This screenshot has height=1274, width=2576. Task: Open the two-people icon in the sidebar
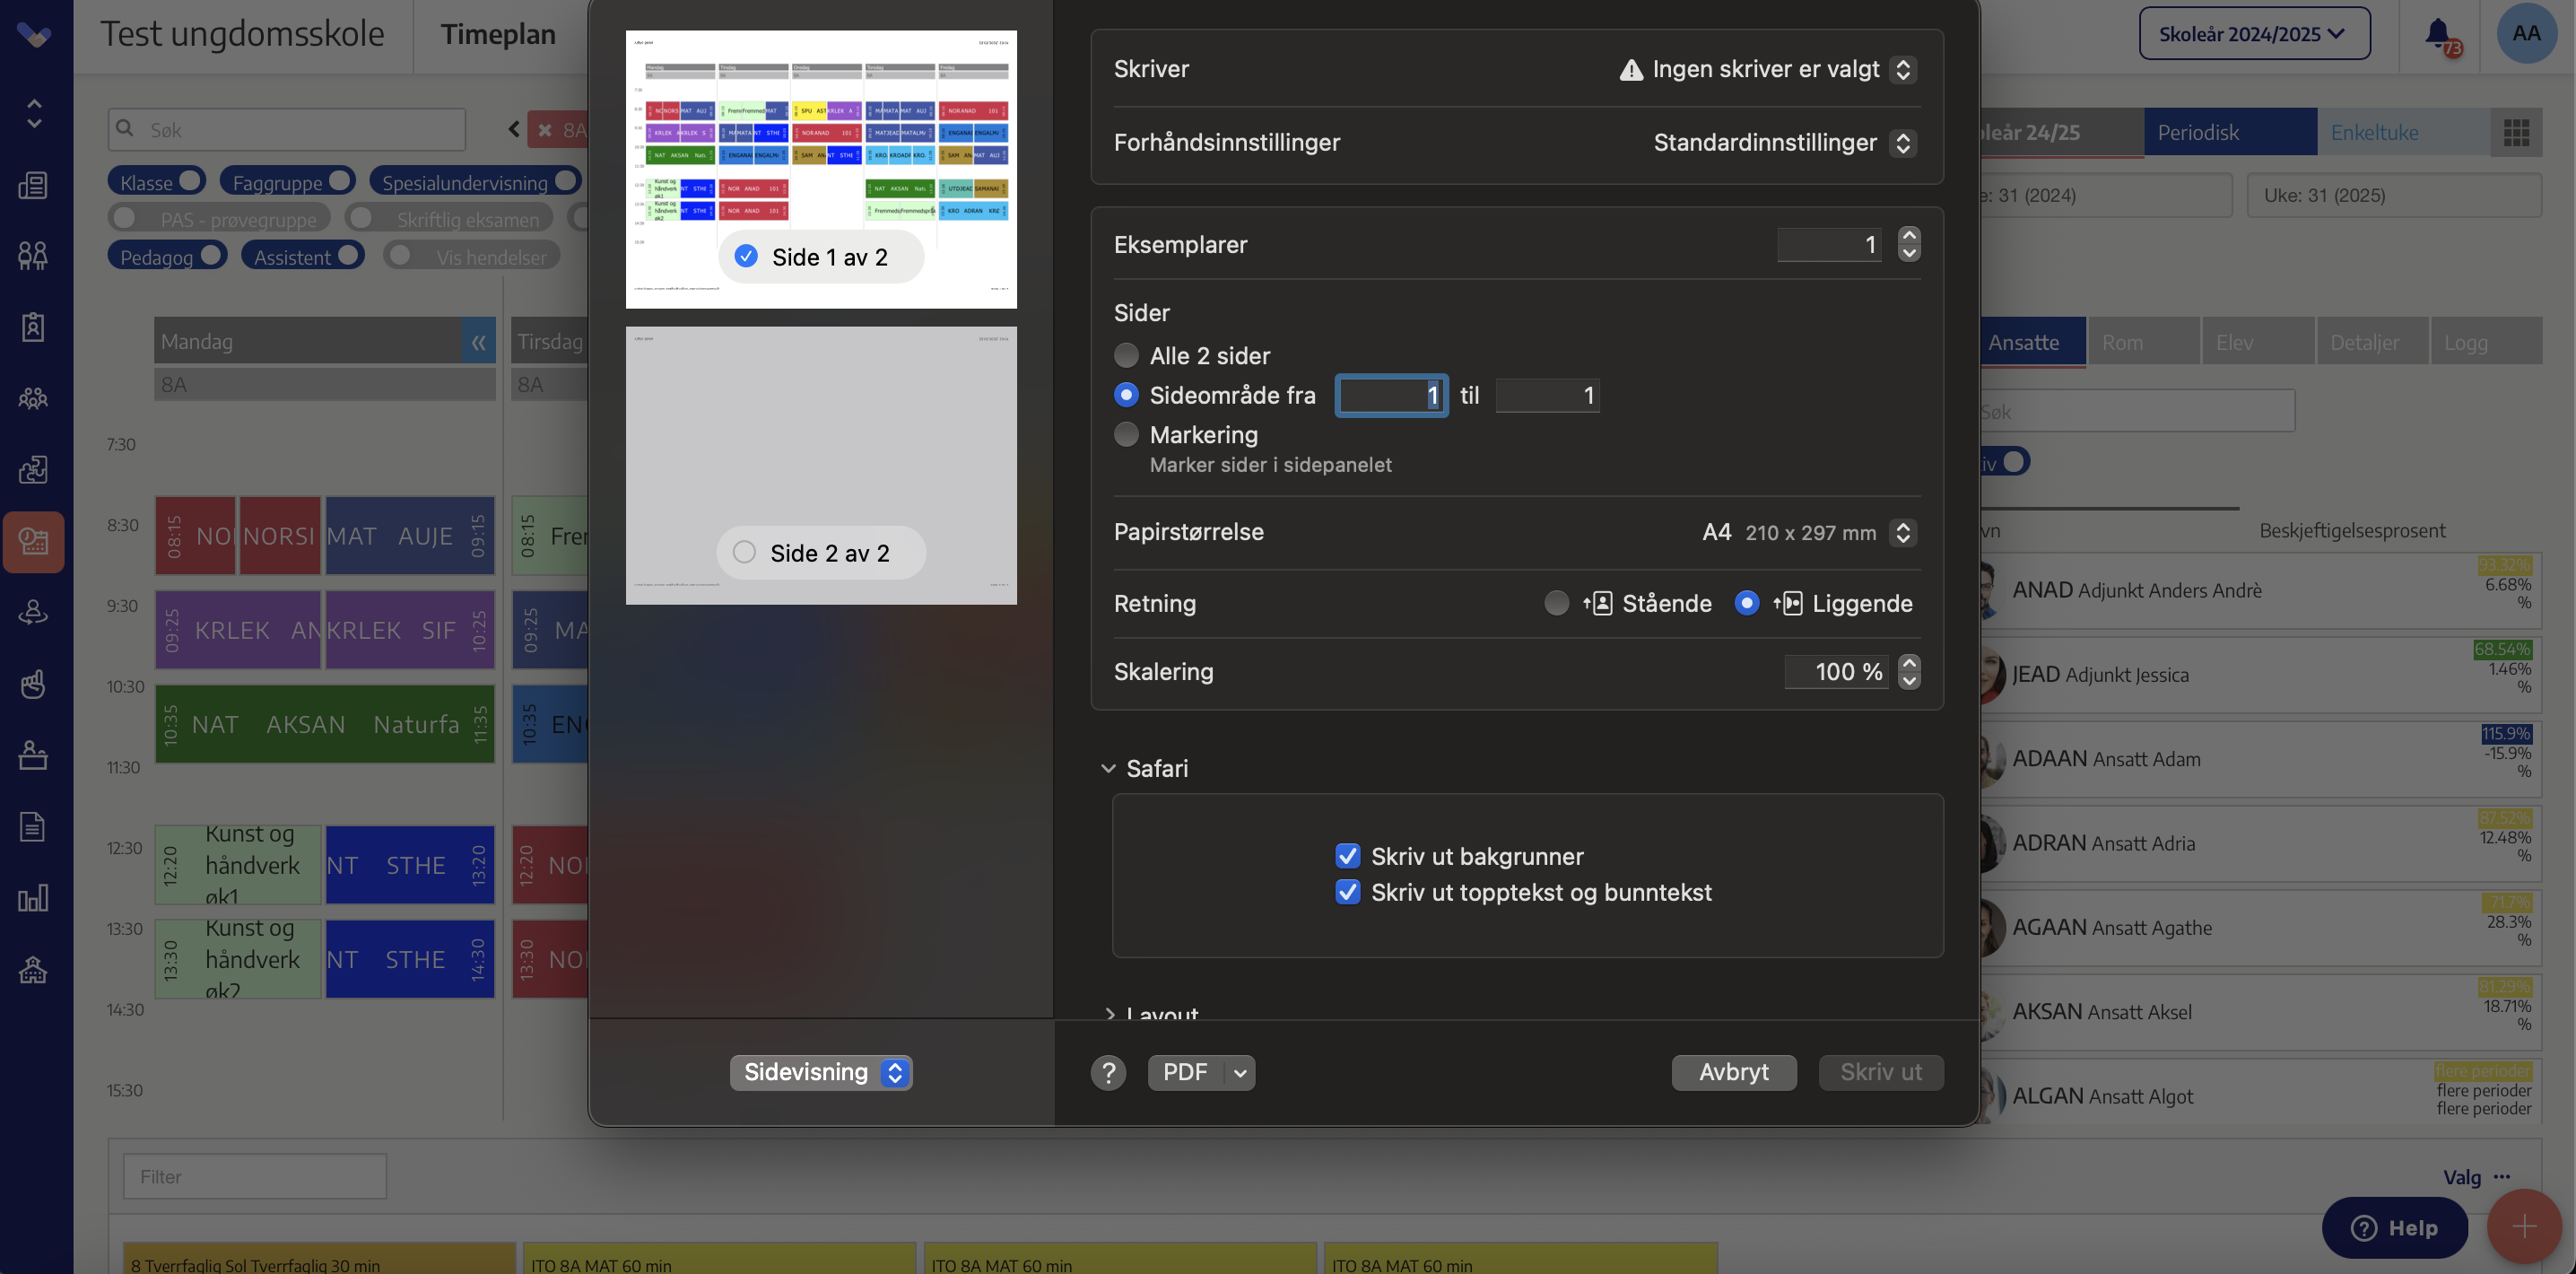coord(33,256)
